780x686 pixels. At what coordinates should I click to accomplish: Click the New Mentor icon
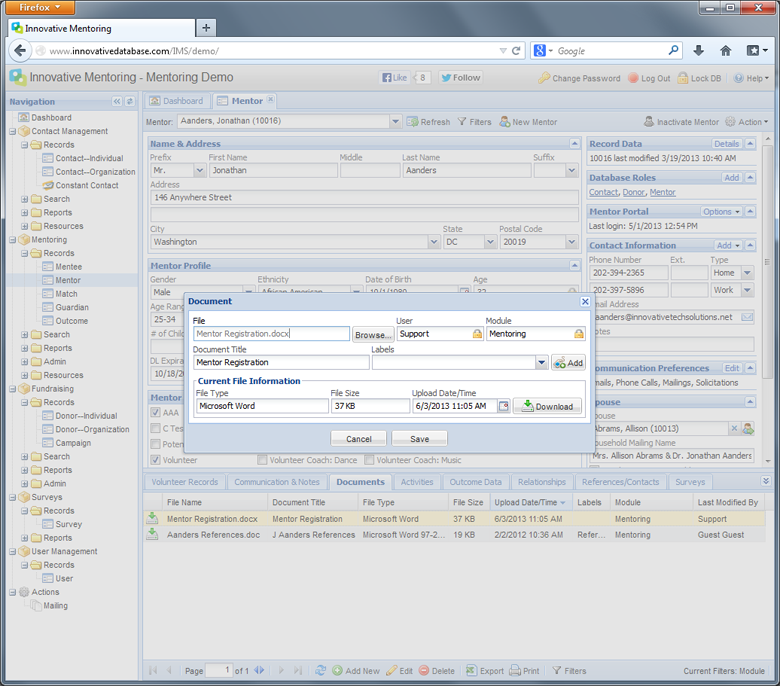505,122
